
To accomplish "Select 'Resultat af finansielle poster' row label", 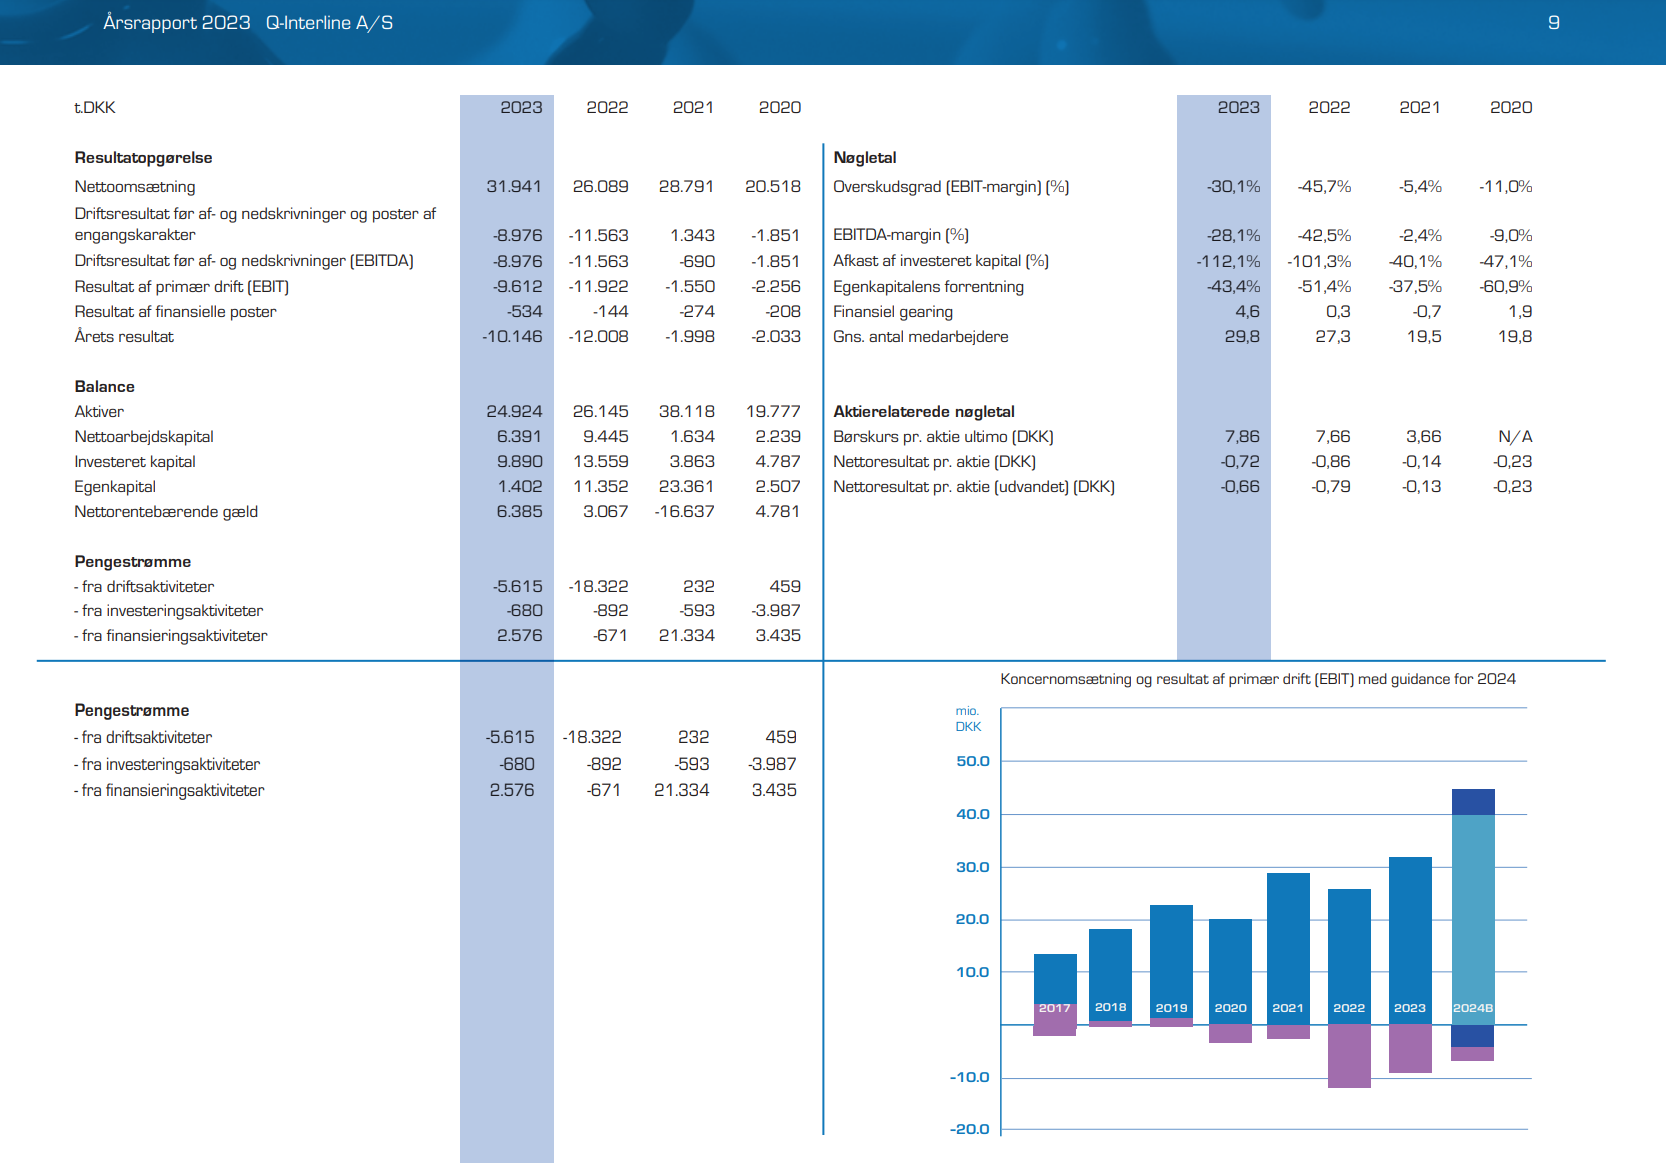I will click(x=175, y=311).
